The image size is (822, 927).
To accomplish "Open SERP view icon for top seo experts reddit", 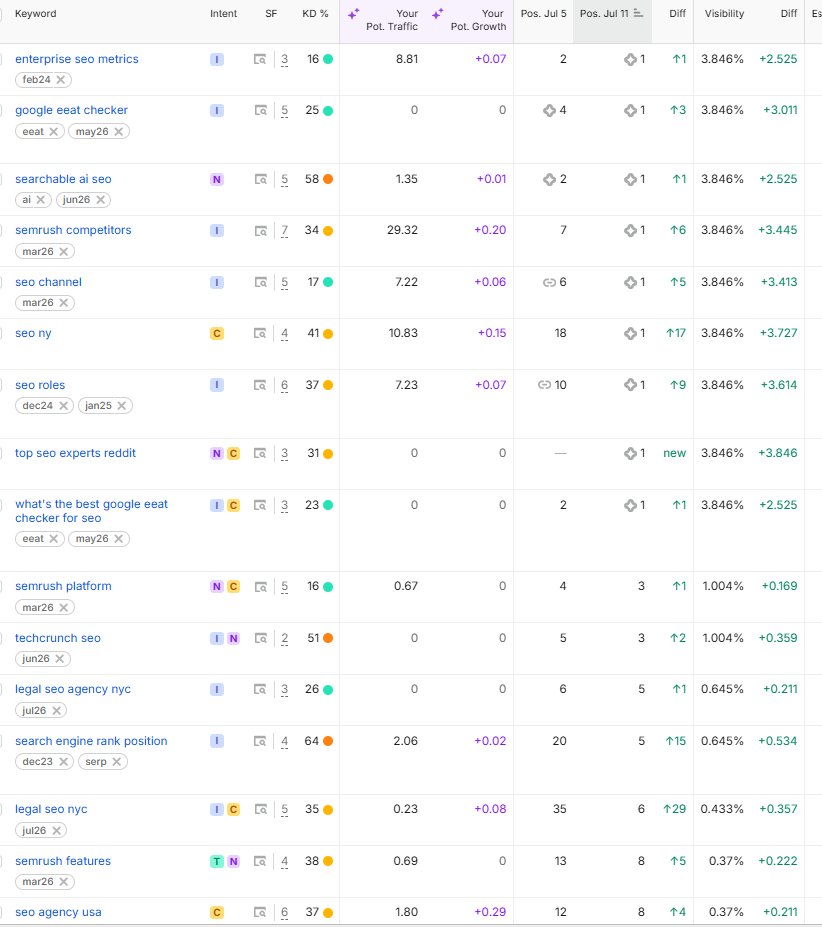I will (x=260, y=453).
